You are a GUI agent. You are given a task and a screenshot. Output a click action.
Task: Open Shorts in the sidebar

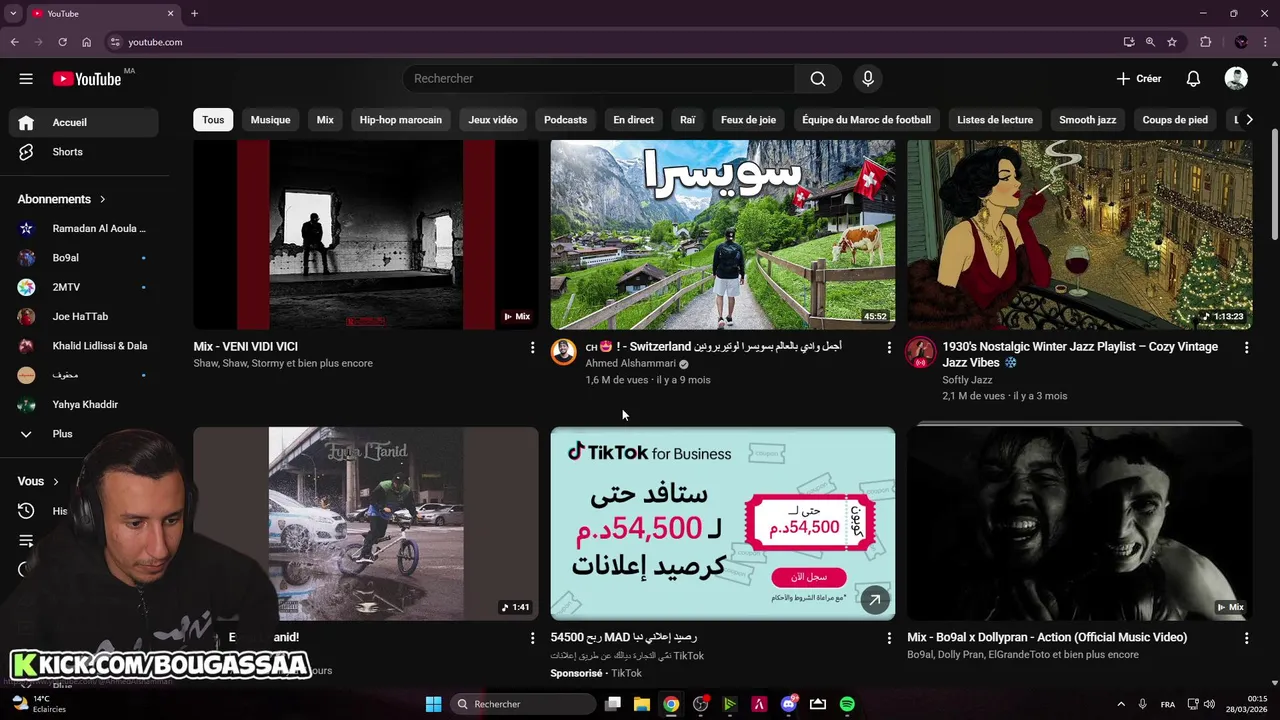pos(84,152)
